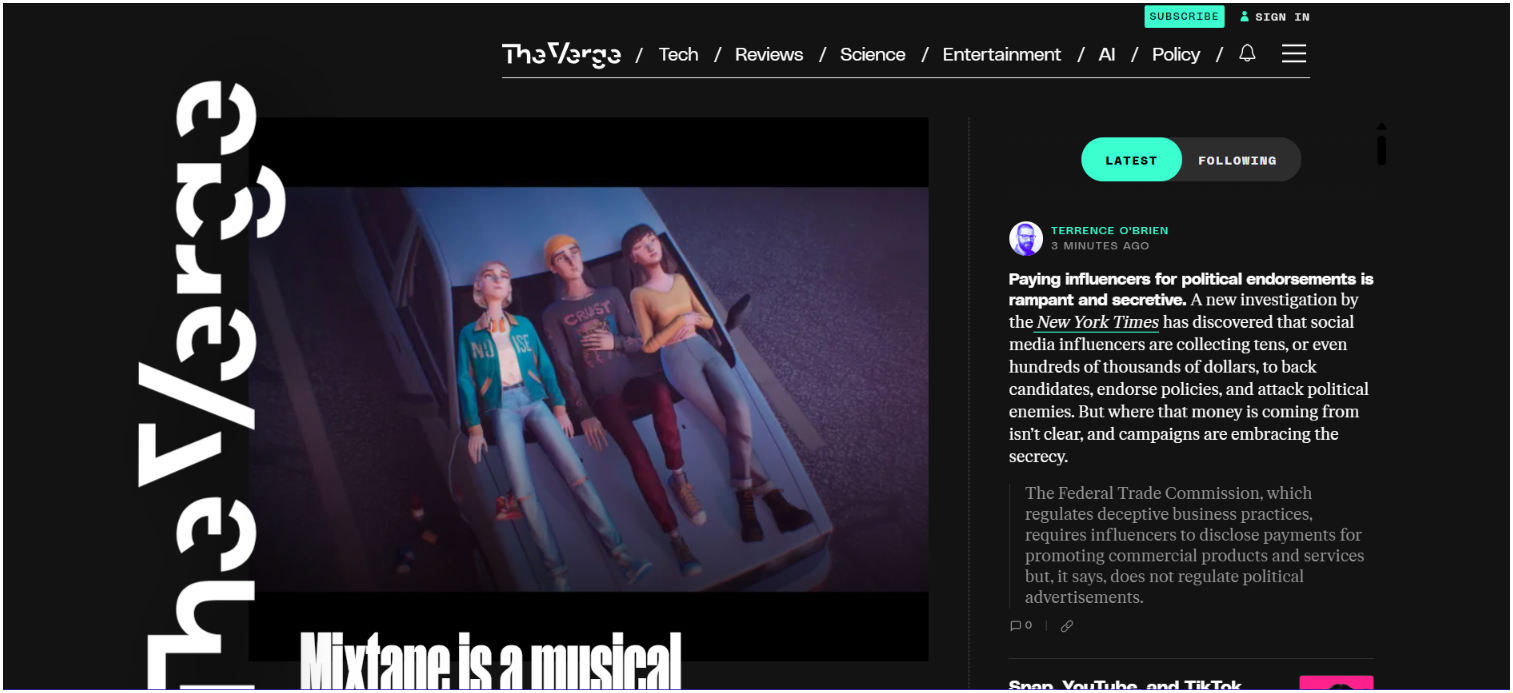Image resolution: width=1513 pixels, height=693 pixels.
Task: Click Terrence O'Brien's avatar photo
Action: 1026,238
